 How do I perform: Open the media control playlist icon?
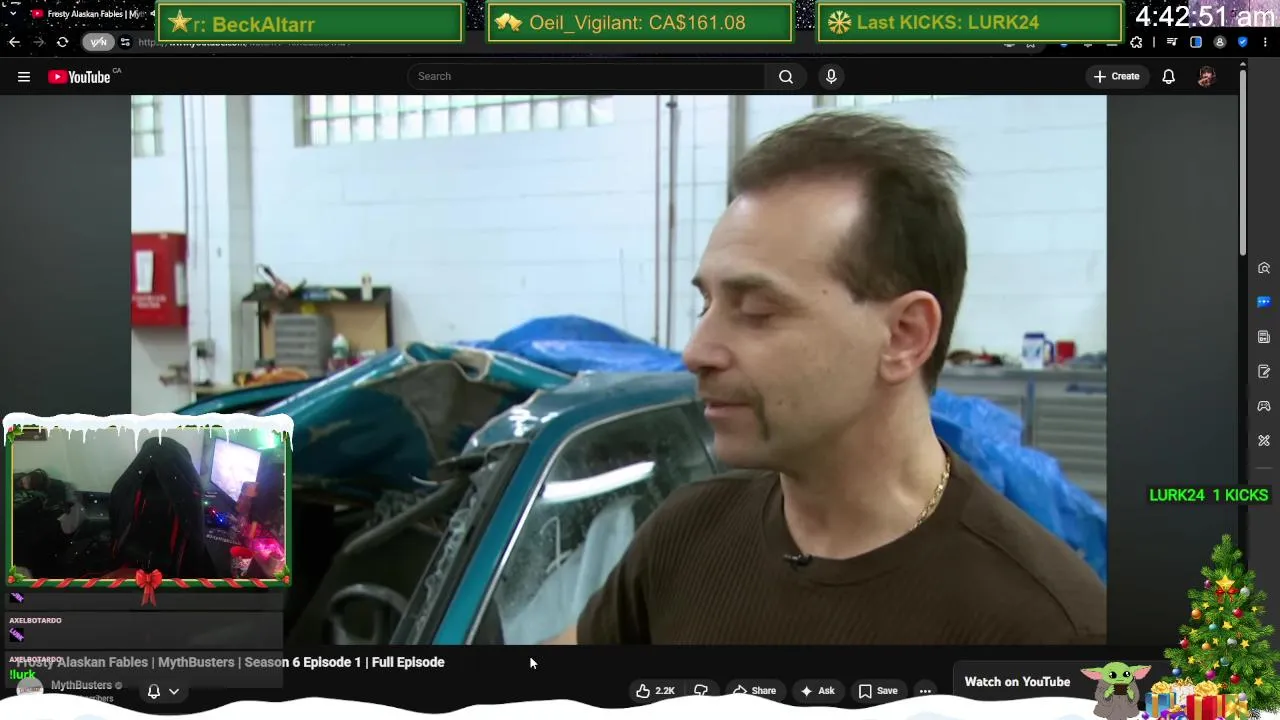tap(1172, 42)
